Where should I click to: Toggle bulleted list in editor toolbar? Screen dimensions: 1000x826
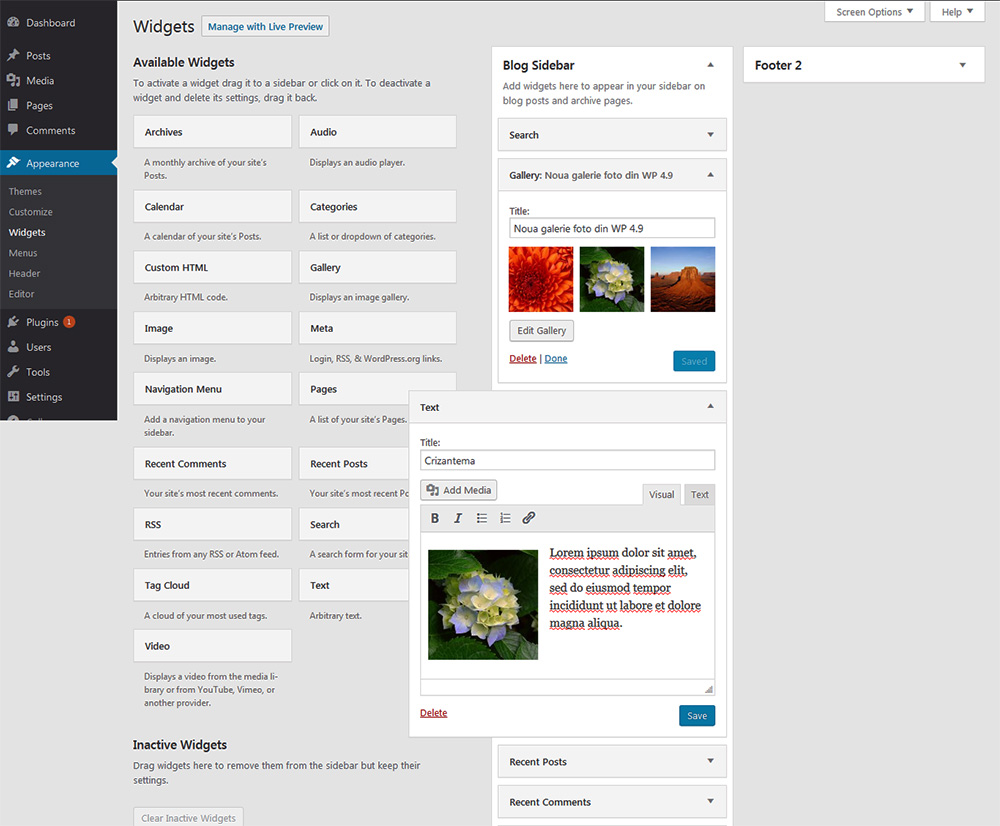(x=482, y=518)
